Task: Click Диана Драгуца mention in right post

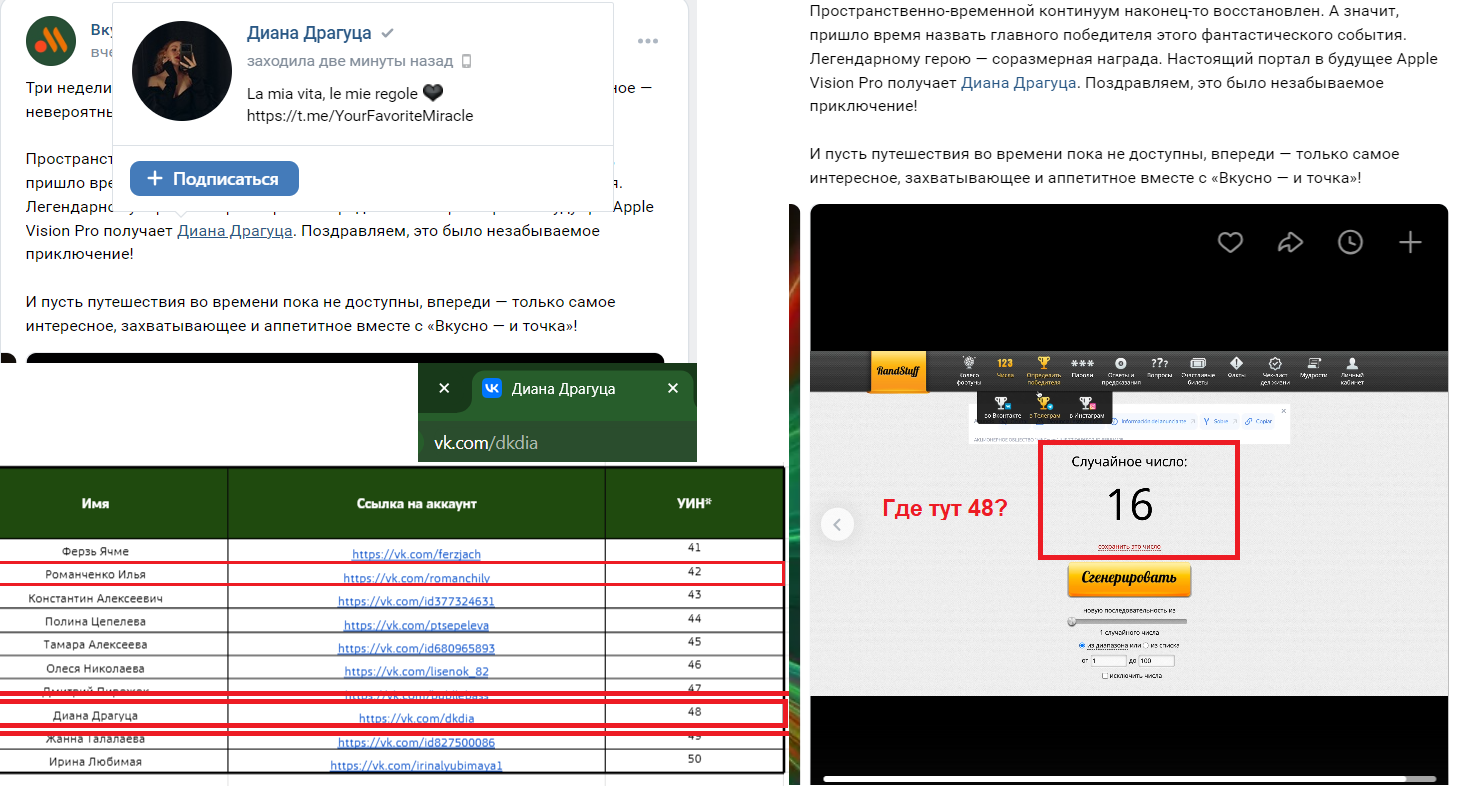Action: (x=1019, y=83)
